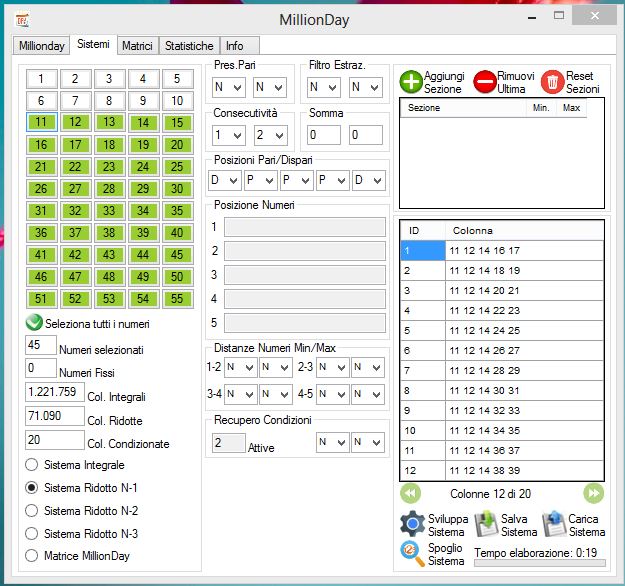Open second Distanze 4-5 dropdown
This screenshot has height=586, width=625.
click(368, 394)
